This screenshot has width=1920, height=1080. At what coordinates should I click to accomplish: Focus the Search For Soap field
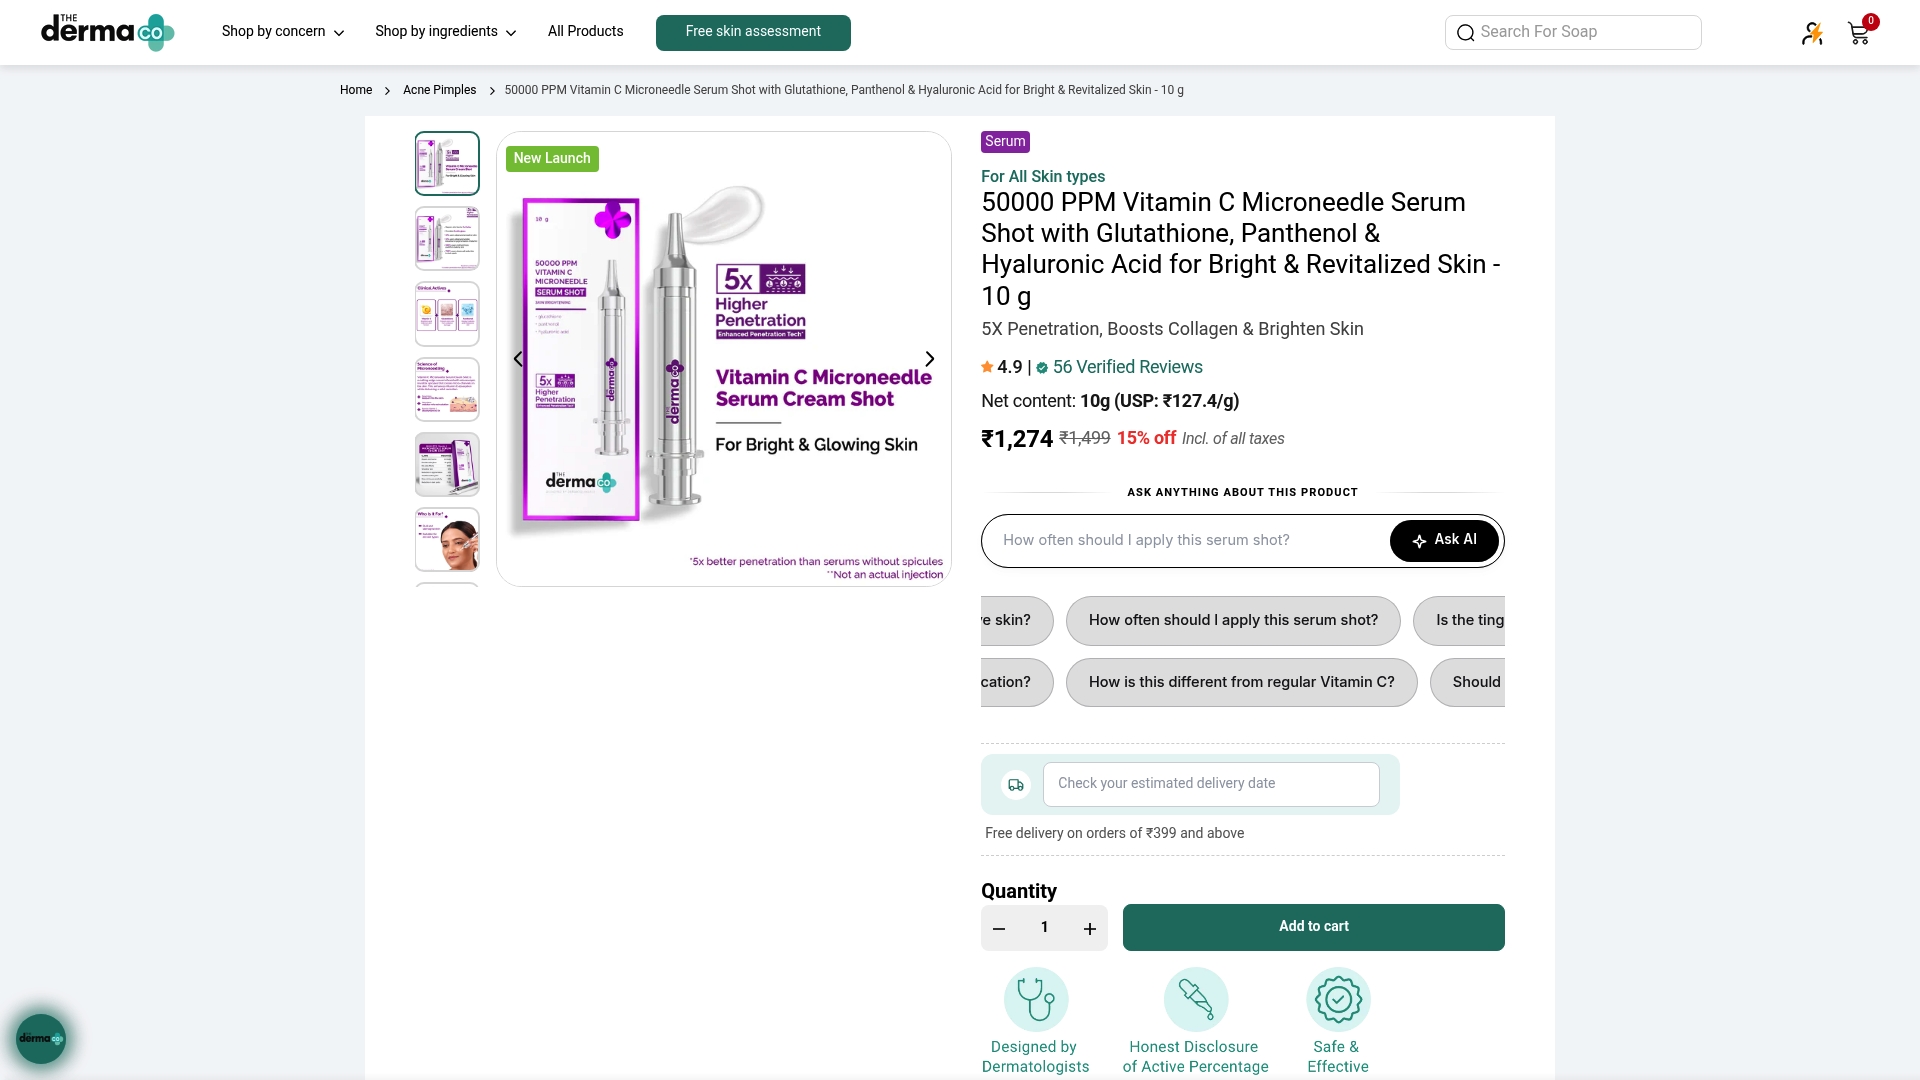pyautogui.click(x=1573, y=33)
